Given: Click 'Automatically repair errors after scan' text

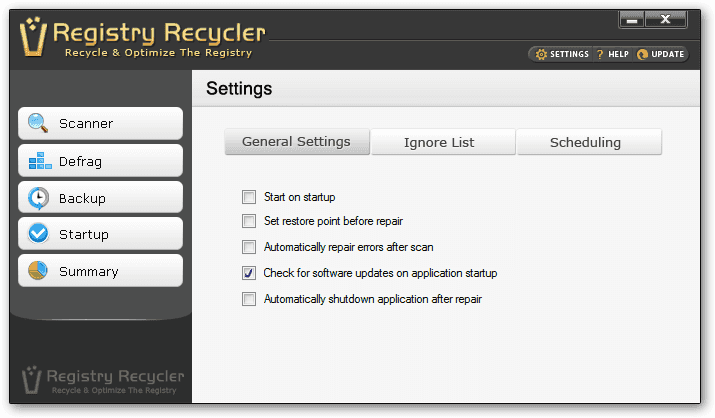Looking at the screenshot, I should tap(348, 247).
